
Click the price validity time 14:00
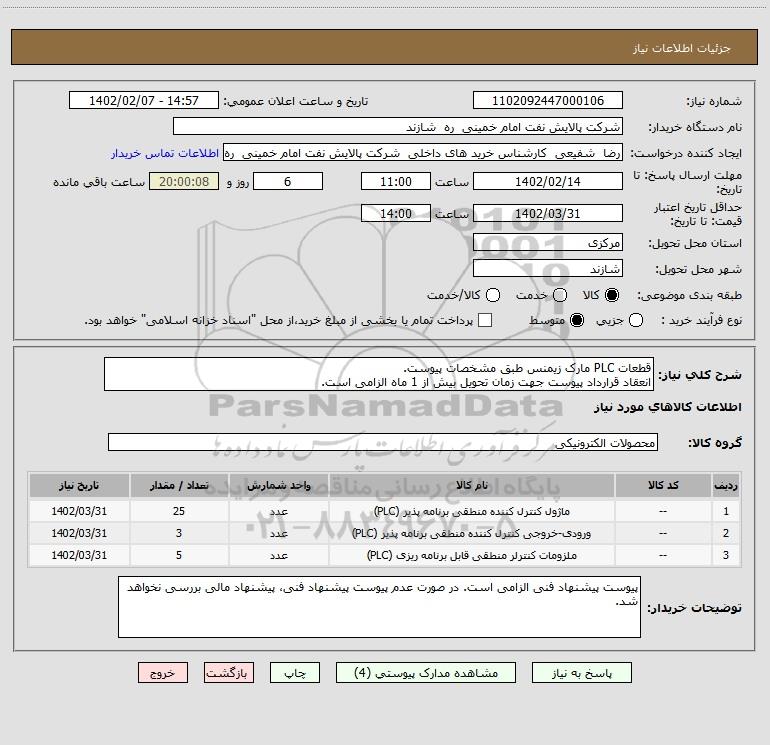tap(396, 213)
